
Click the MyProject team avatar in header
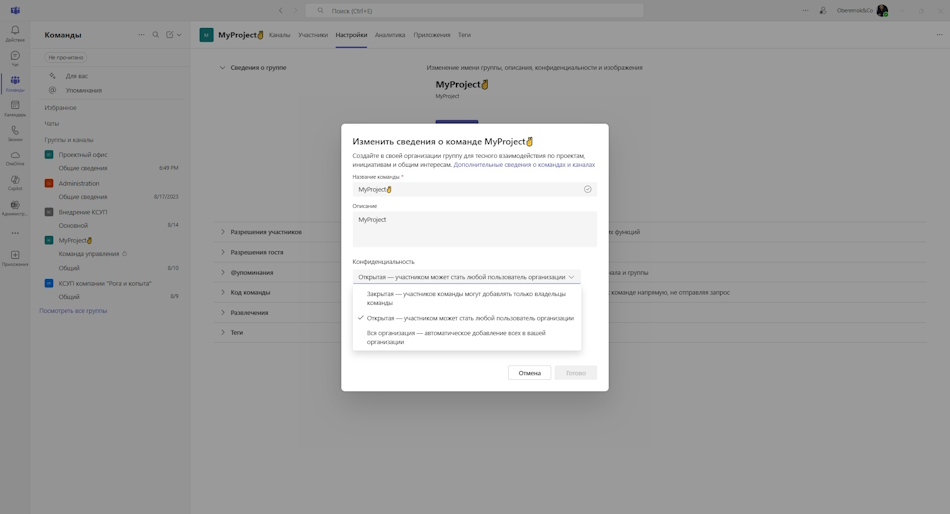click(x=206, y=35)
